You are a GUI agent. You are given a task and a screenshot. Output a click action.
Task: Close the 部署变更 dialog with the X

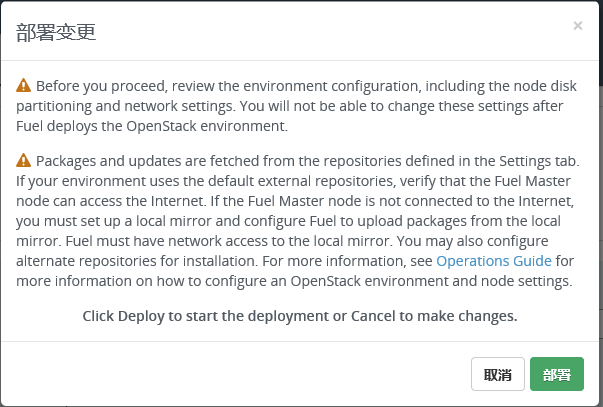tap(578, 26)
